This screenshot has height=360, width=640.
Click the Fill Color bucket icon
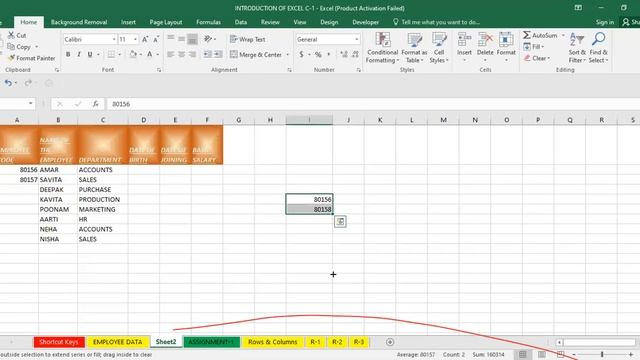click(x=133, y=54)
